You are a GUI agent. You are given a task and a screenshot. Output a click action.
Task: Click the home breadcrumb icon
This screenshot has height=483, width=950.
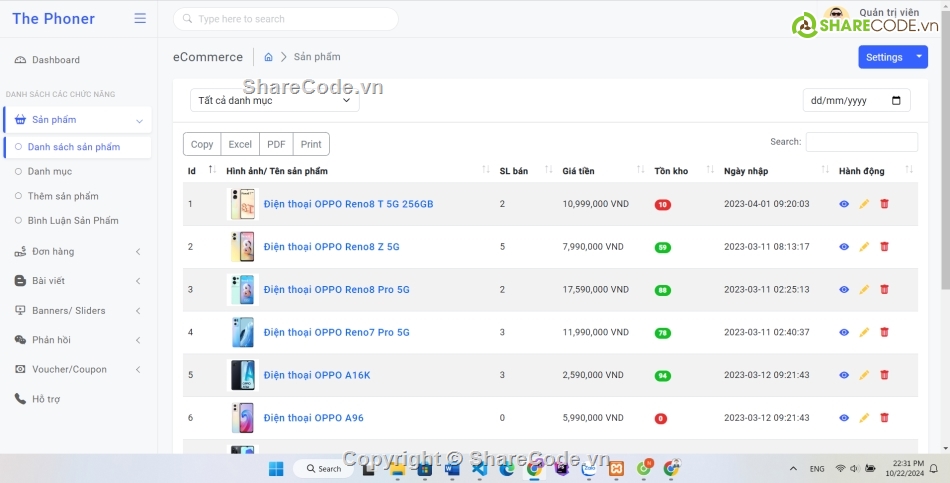[268, 57]
